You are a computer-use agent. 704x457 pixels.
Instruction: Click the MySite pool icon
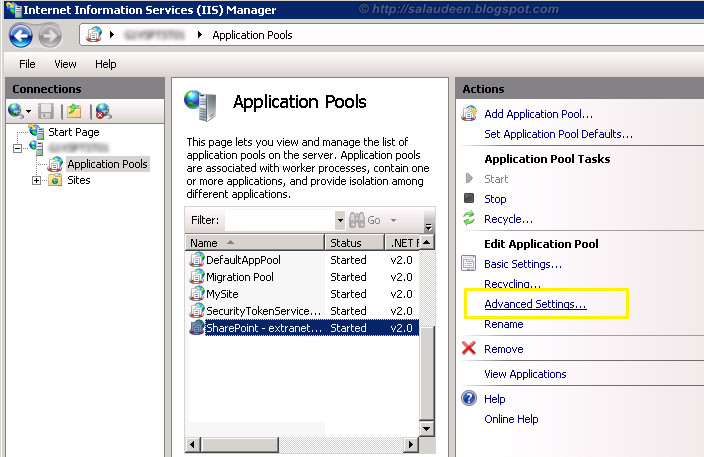point(197,294)
